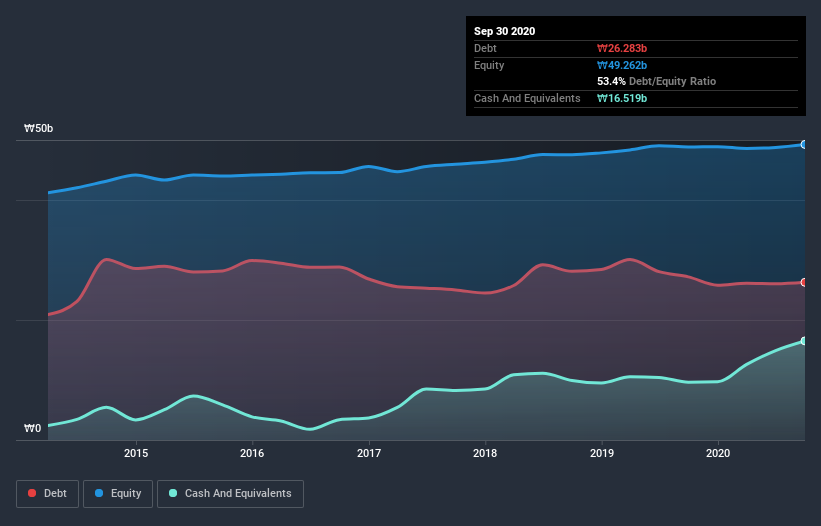Image resolution: width=821 pixels, height=526 pixels.
Task: Click the Debt label in the tooltip
Action: click(x=485, y=48)
